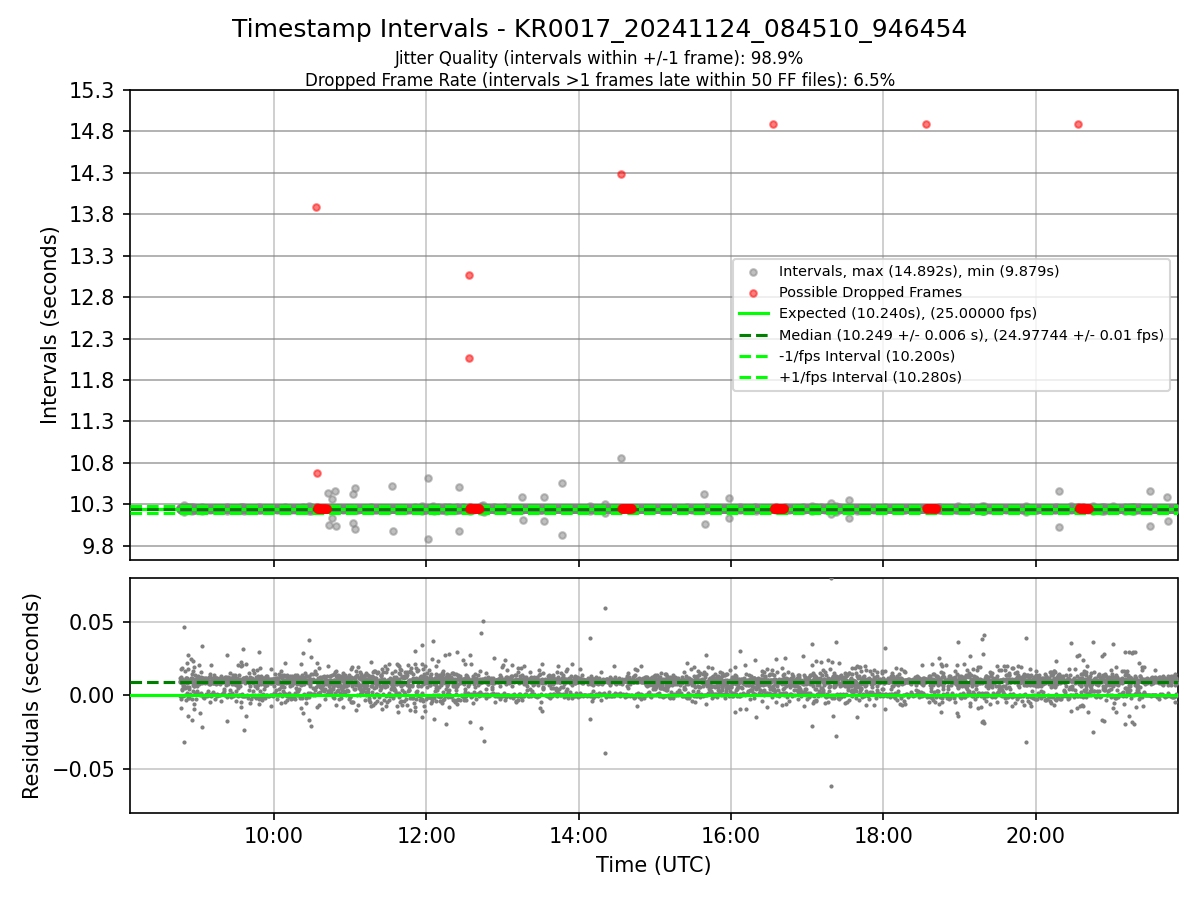1200x900 pixels.
Task: Click the red 14.9-second point near 20:30
Action: 1078,124
